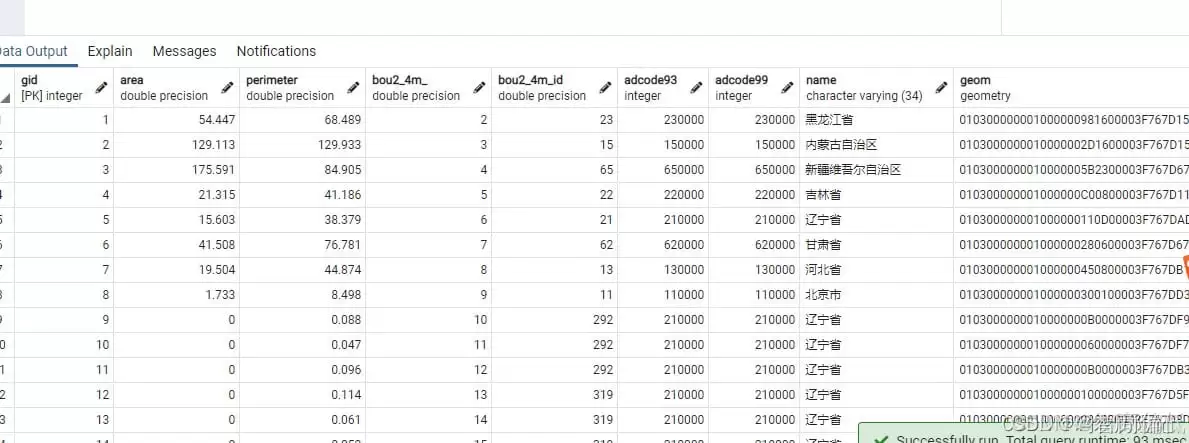Viewport: 1189px width, 443px height.
Task: Click bou2_4m_id cell with value 62
Action: tap(554, 245)
